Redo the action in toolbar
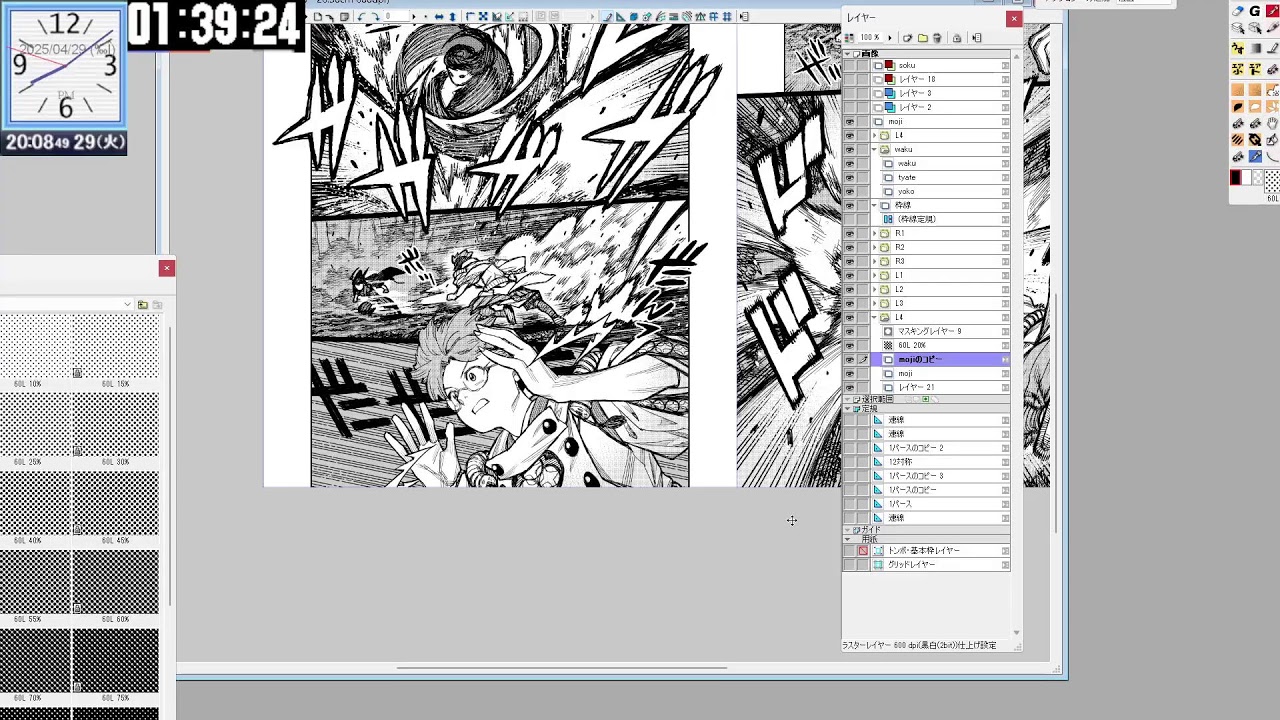This screenshot has width=1280, height=720. (x=375, y=17)
